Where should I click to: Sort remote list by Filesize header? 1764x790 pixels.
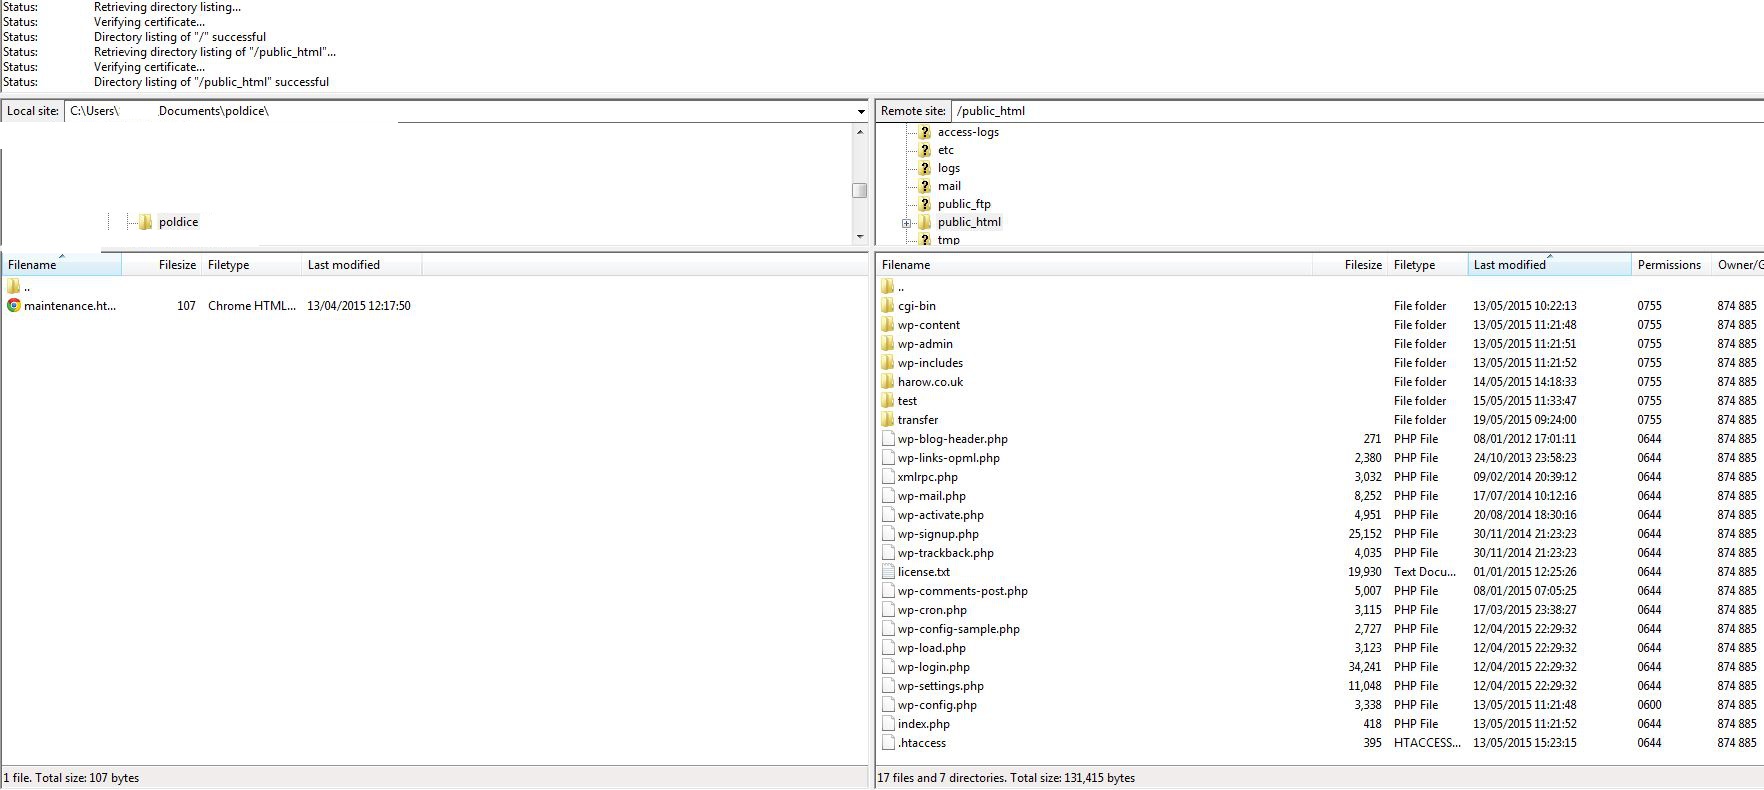pyautogui.click(x=1362, y=265)
